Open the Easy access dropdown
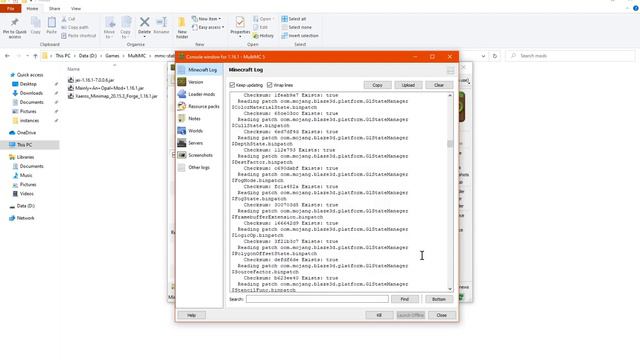The image size is (640, 360). click(208, 27)
